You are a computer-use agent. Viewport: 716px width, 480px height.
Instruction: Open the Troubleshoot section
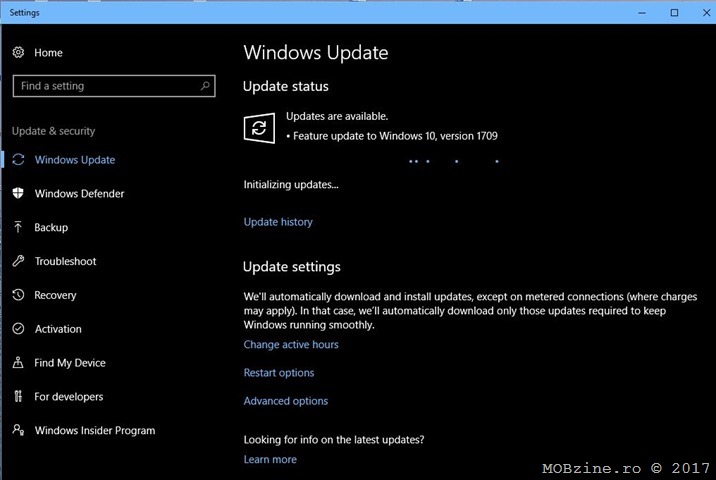click(65, 261)
